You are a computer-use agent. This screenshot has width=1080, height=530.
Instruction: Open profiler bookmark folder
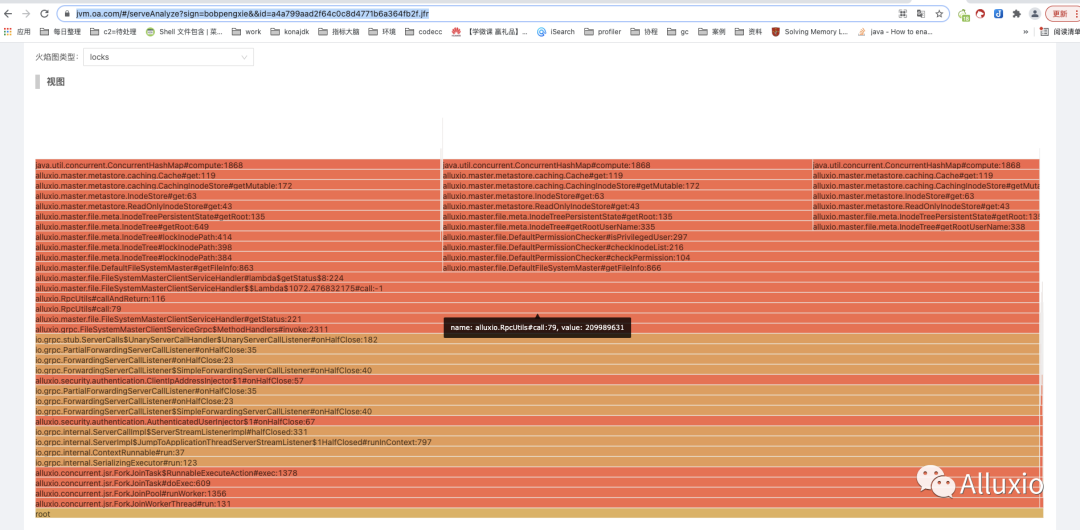click(x=603, y=32)
